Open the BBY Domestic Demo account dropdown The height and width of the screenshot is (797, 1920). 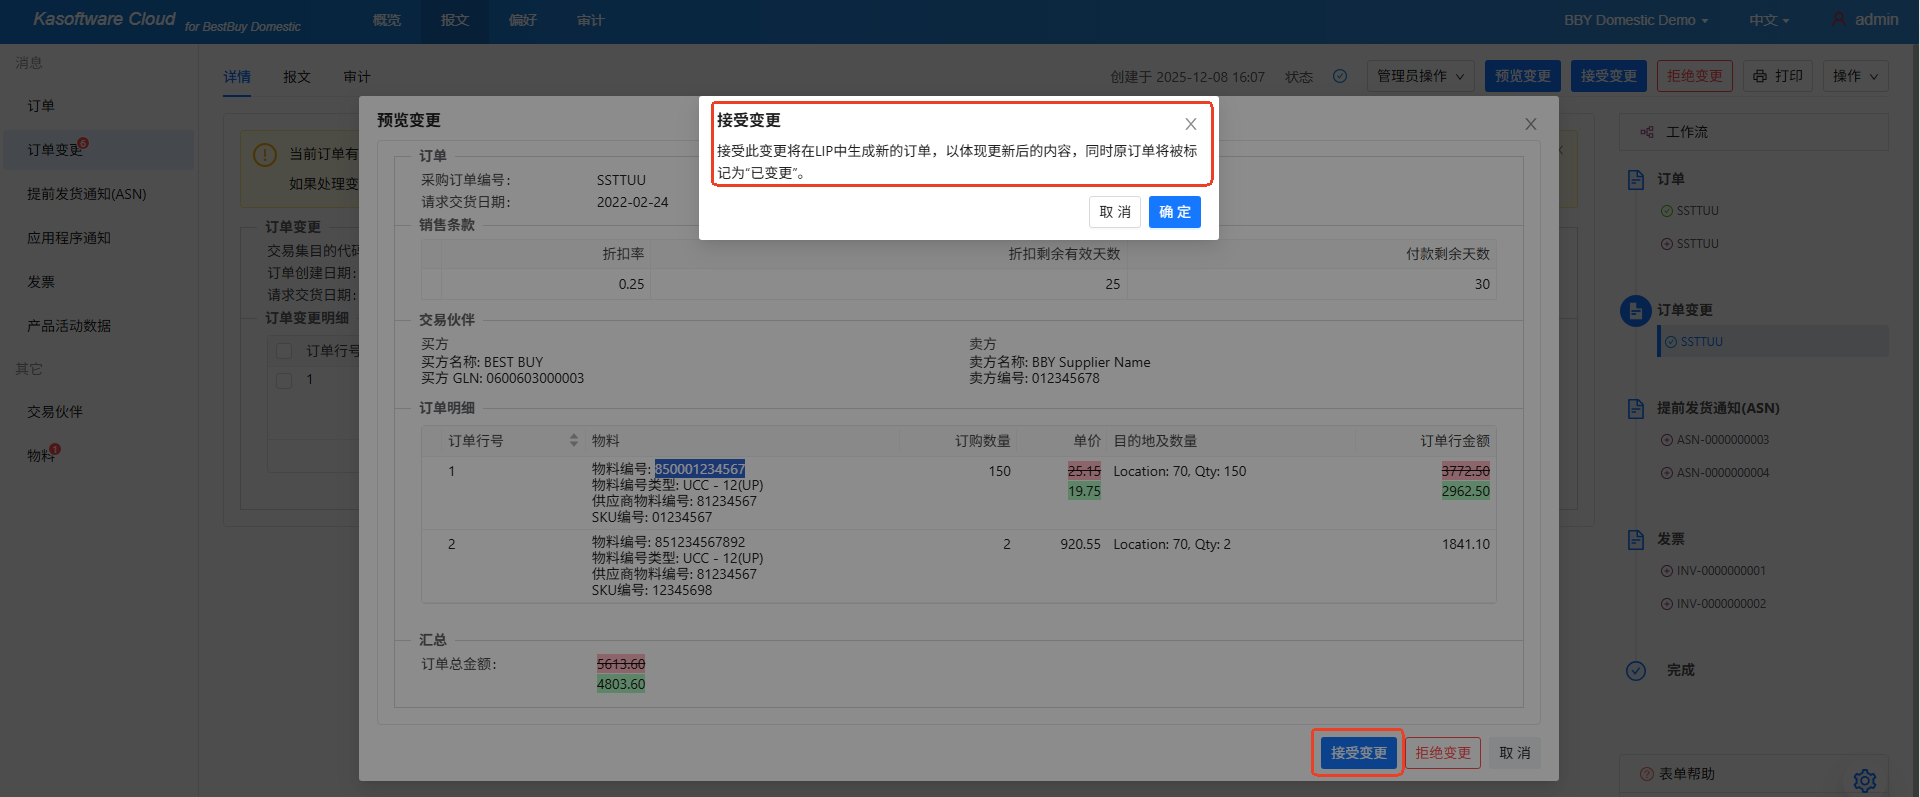1636,20
